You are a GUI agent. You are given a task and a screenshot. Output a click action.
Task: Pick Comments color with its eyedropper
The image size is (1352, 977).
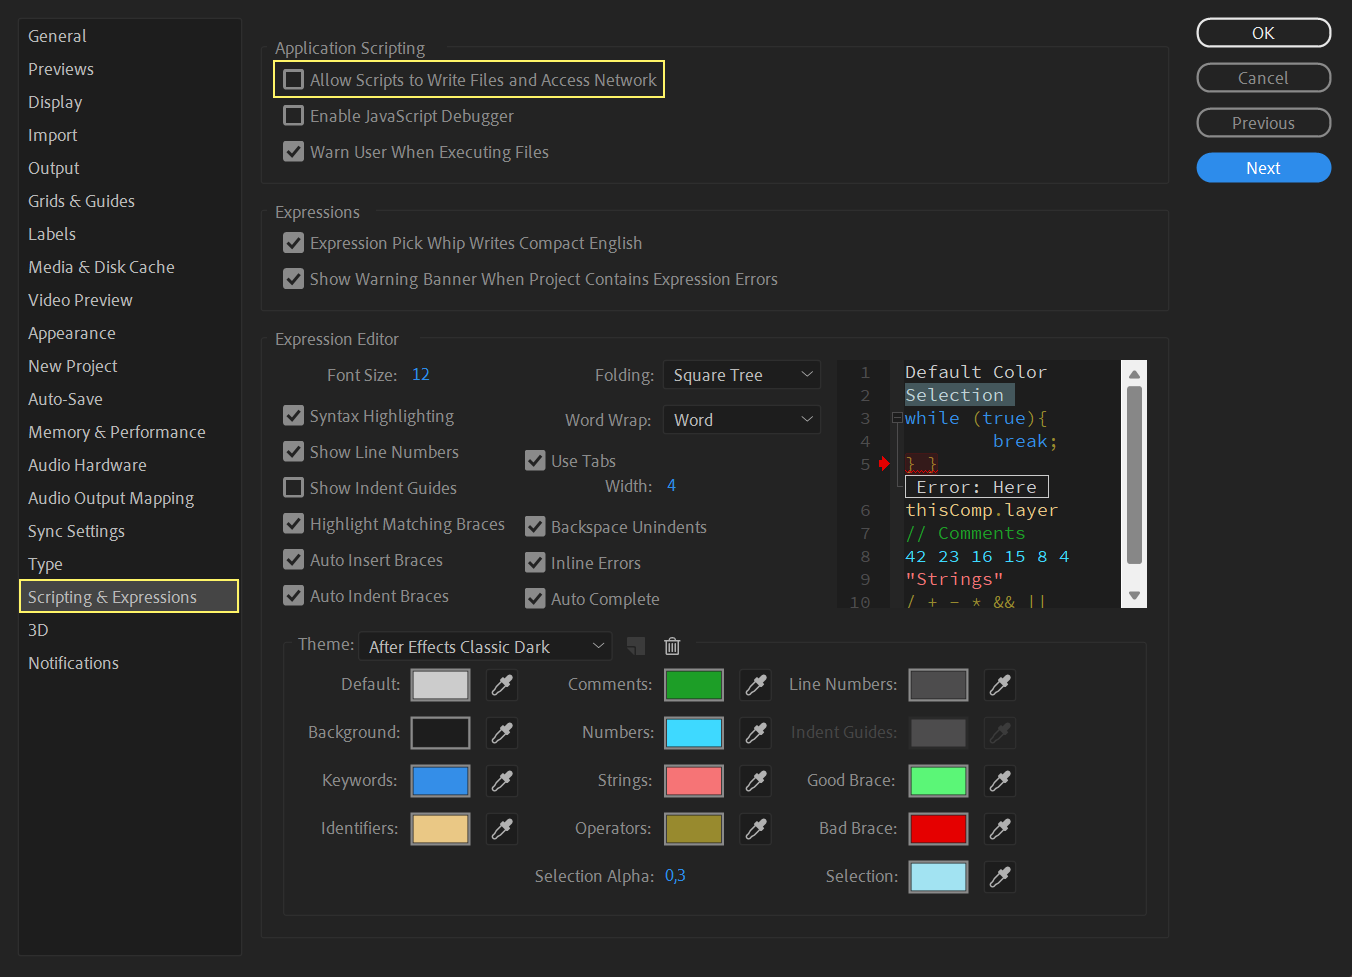[x=756, y=685]
